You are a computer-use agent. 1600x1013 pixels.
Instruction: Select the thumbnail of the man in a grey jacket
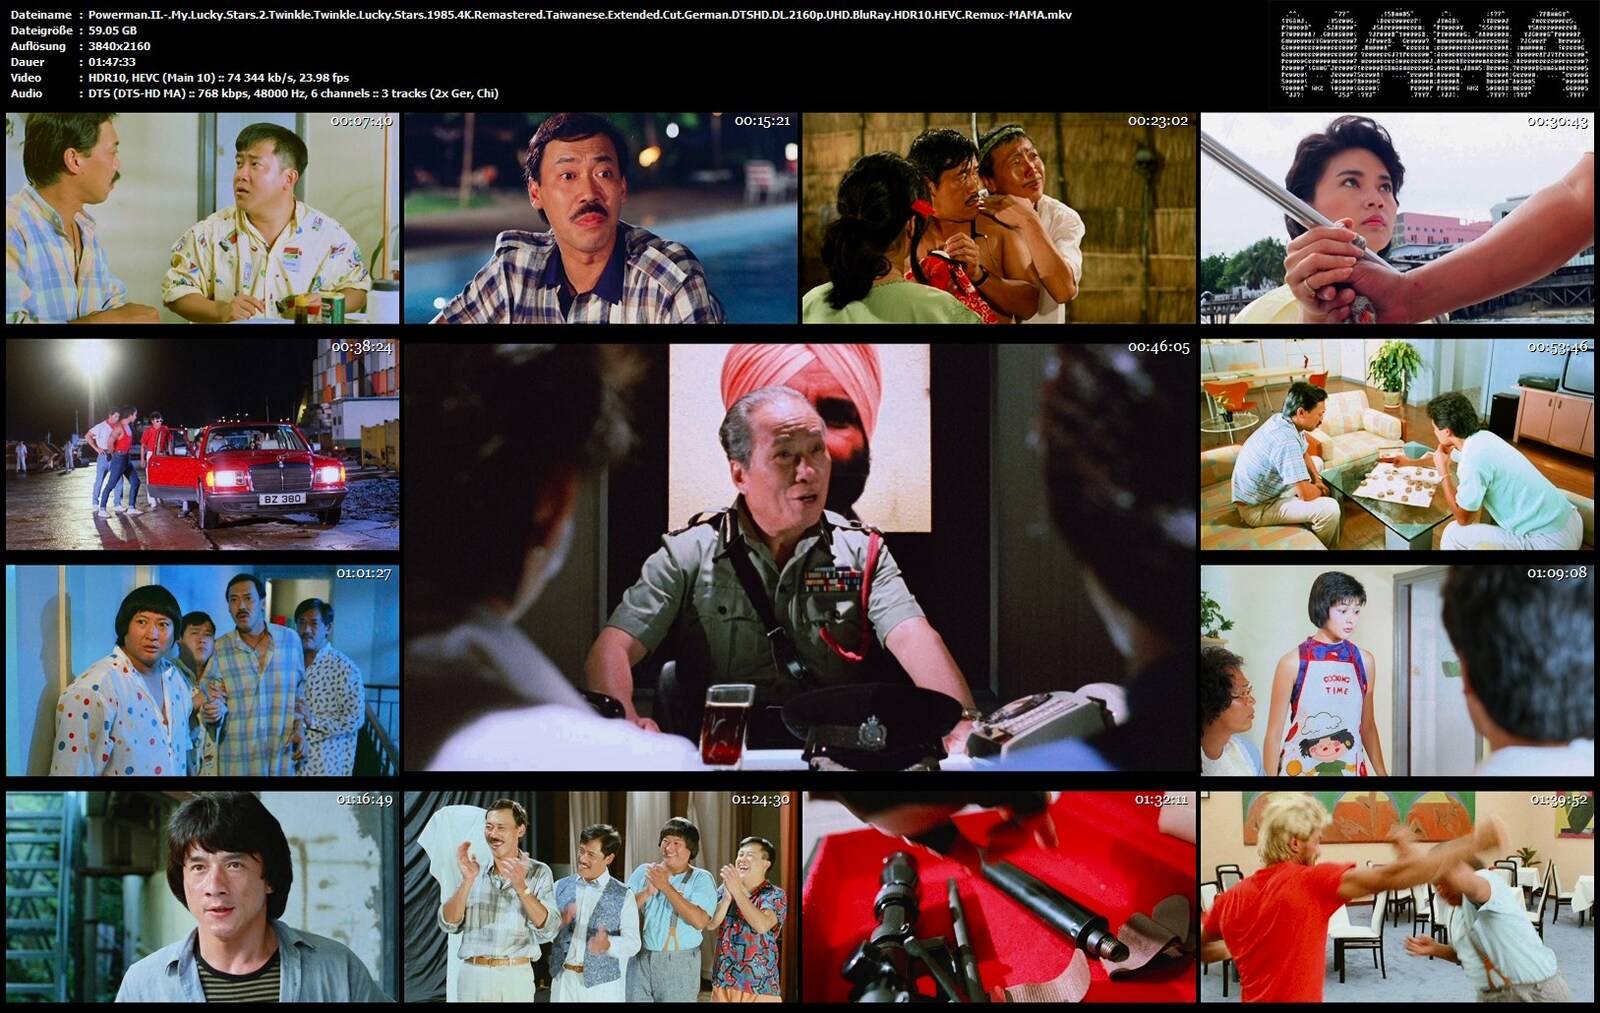tap(202, 897)
